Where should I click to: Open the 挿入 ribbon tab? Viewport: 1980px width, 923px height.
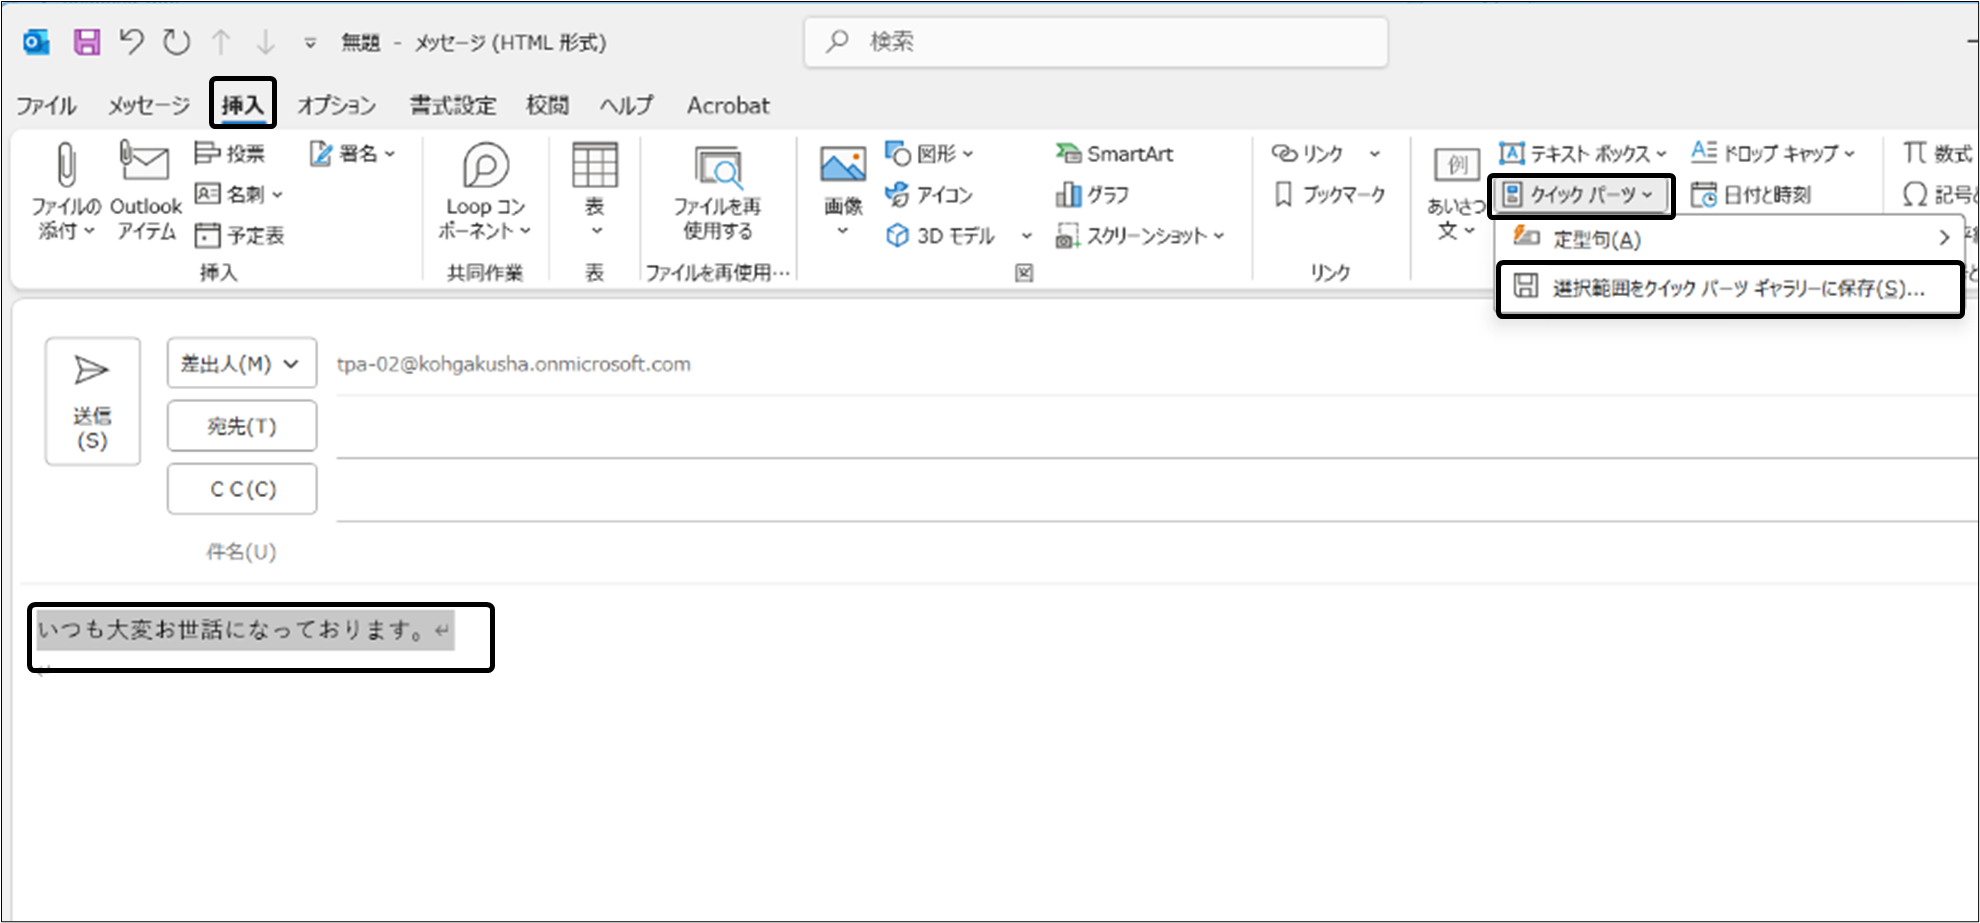click(242, 105)
